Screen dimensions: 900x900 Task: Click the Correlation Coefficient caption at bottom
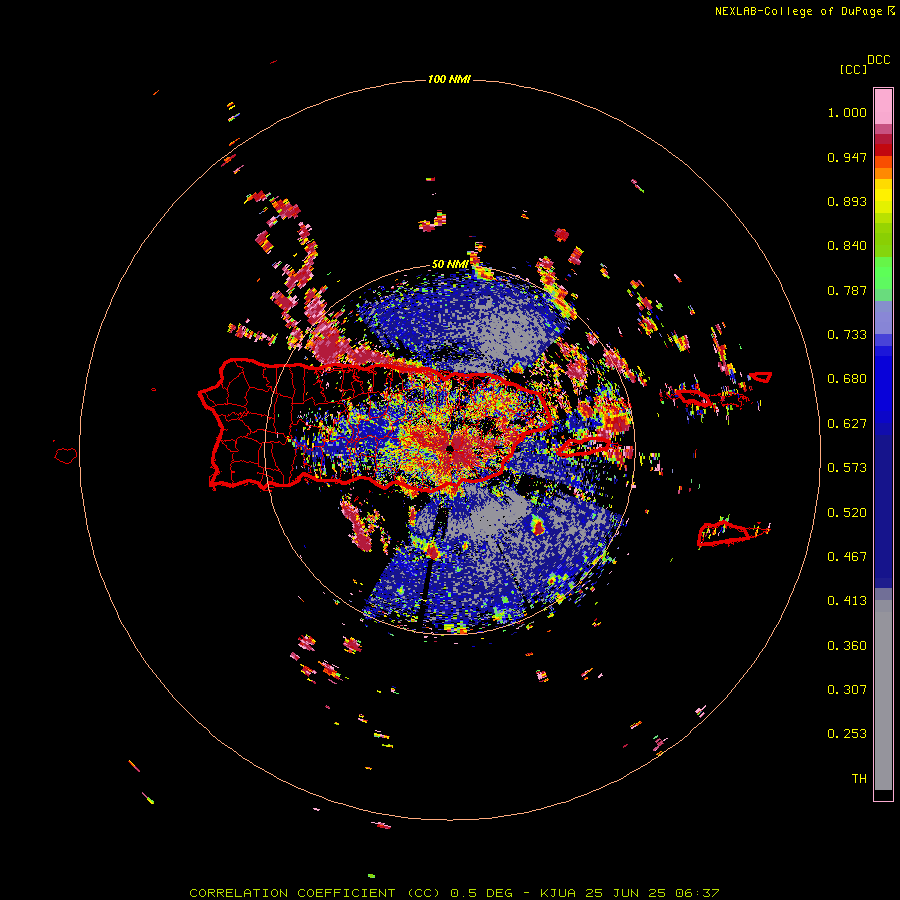pyautogui.click(x=455, y=893)
